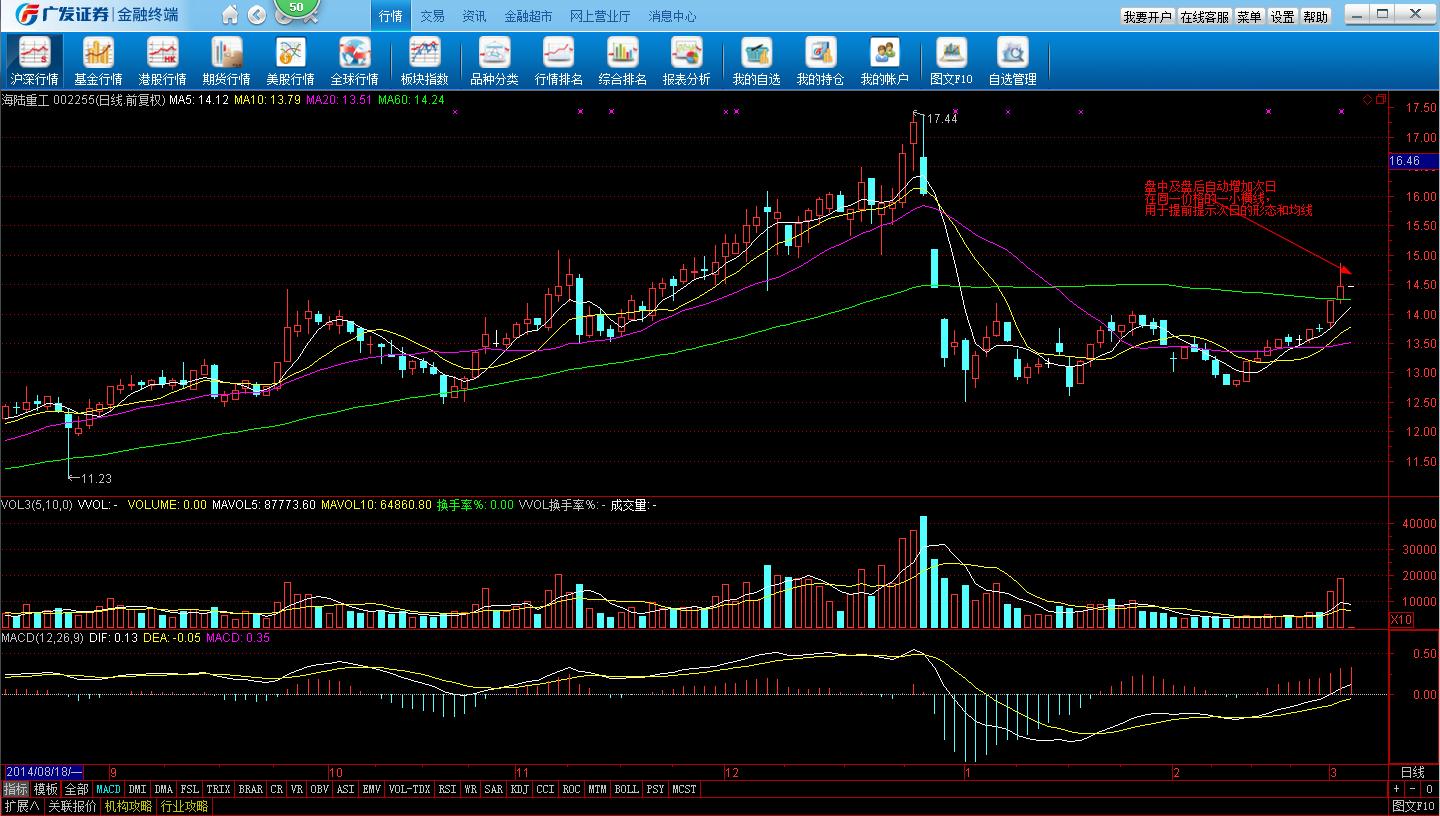Open 沪深行情 market icon
Image resolution: width=1440 pixels, height=816 pixels.
[34, 61]
